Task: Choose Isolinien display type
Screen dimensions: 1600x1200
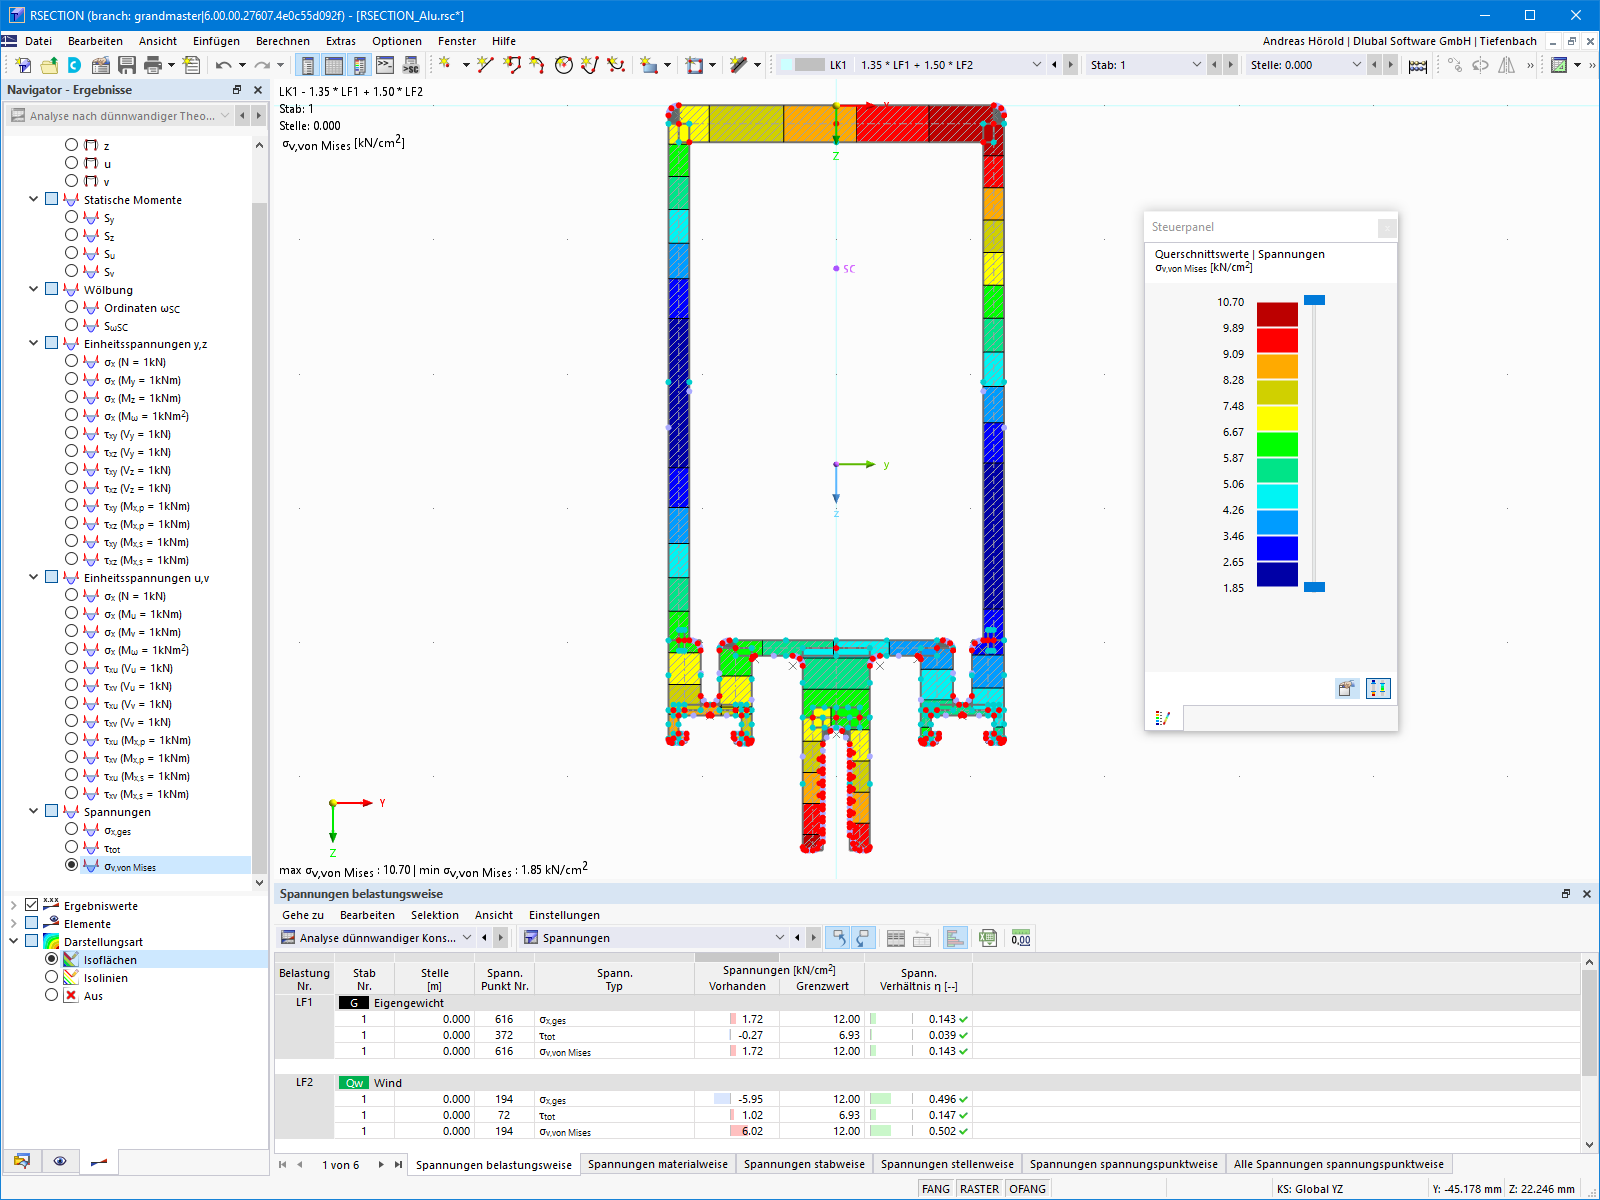Action: point(51,977)
